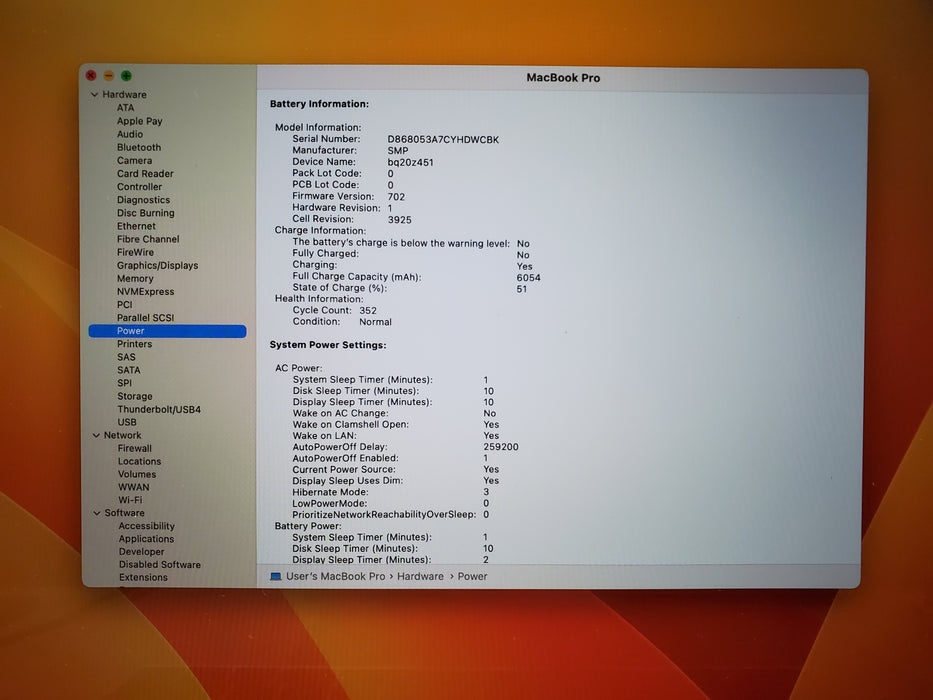The width and height of the screenshot is (933, 700).
Task: Click Power in the path bar
Action: click(x=472, y=577)
